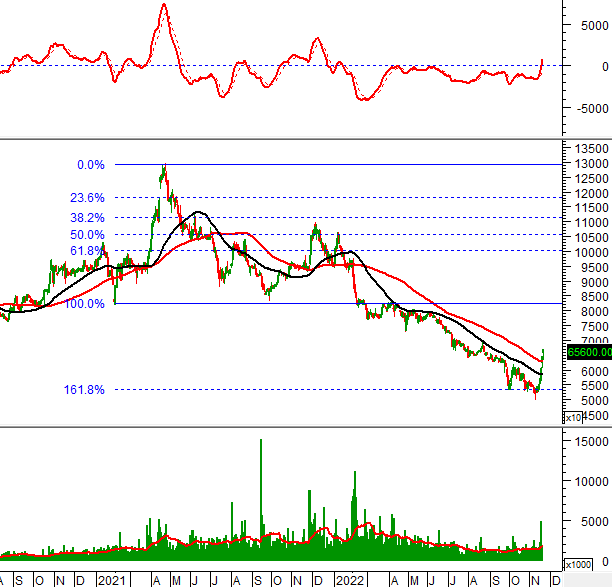Select the 2022 year label on time axis
The image size is (612, 587).
click(349, 580)
